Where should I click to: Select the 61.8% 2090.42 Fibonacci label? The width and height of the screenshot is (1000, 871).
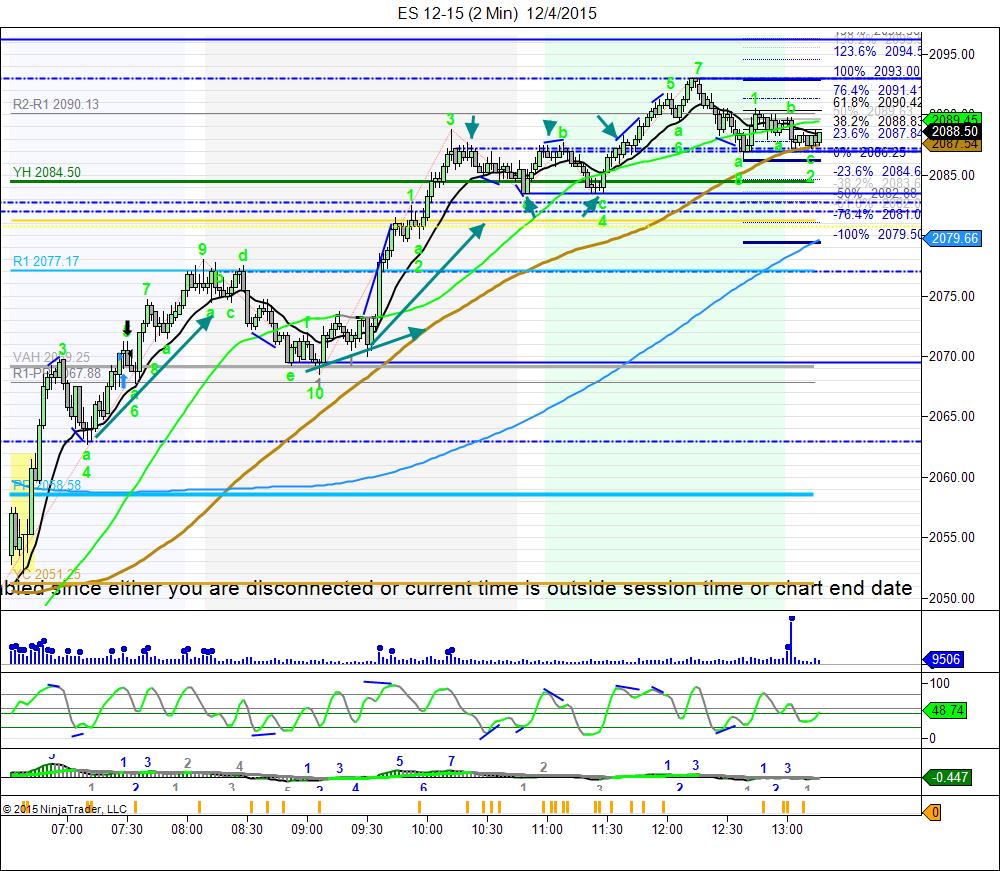point(877,102)
